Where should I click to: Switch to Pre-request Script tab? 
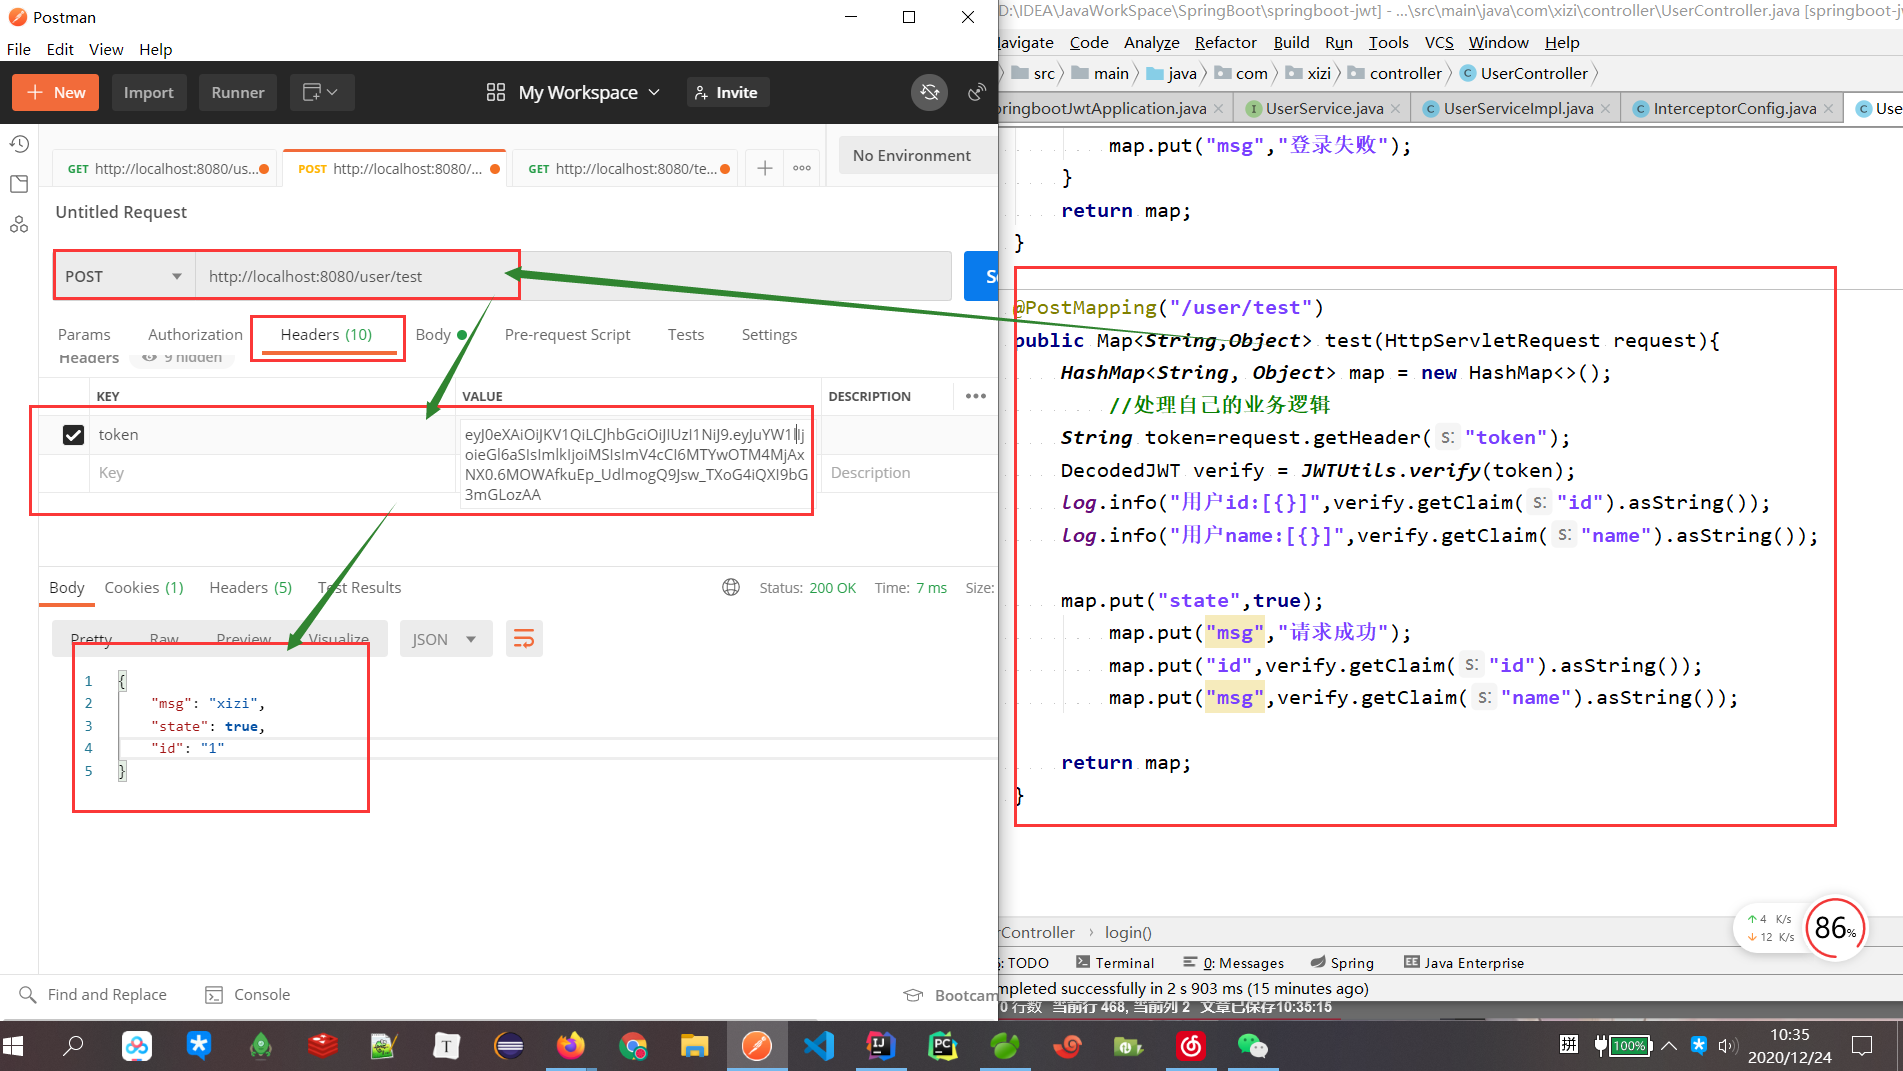[567, 334]
